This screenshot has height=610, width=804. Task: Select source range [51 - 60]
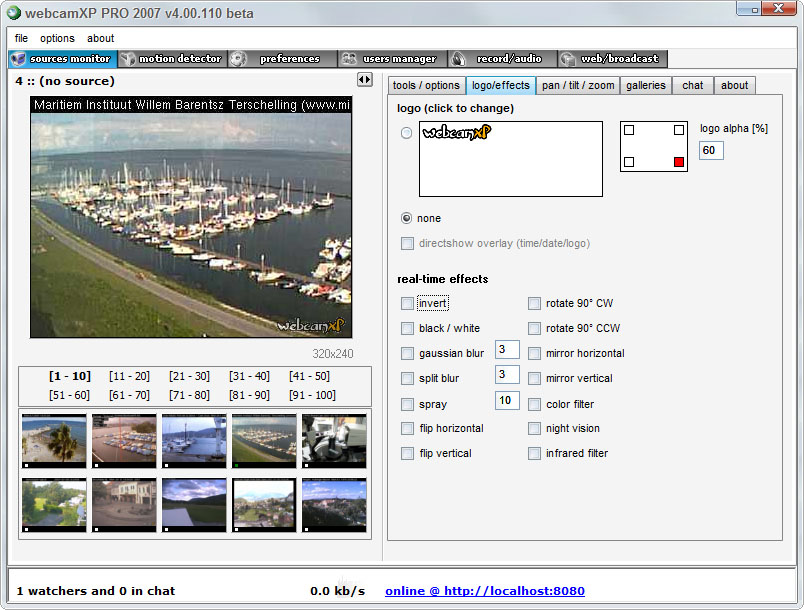[70, 395]
